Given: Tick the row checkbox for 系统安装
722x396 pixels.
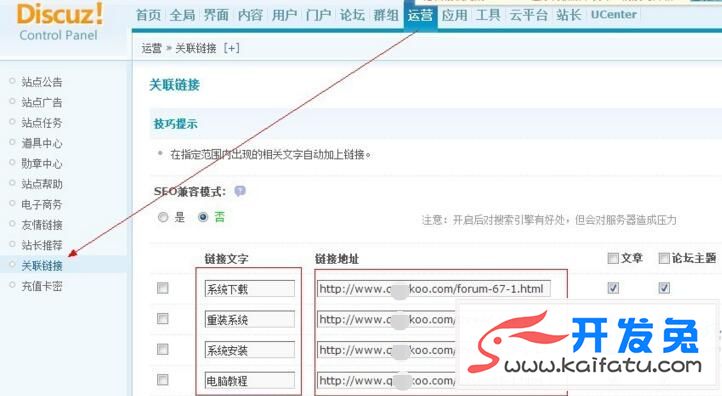Looking at the screenshot, I should [163, 349].
